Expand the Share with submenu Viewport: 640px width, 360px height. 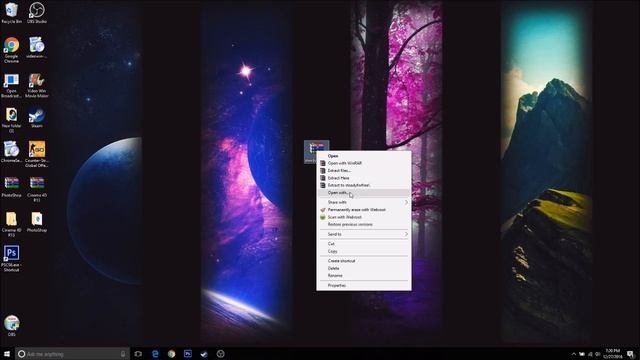[364, 202]
